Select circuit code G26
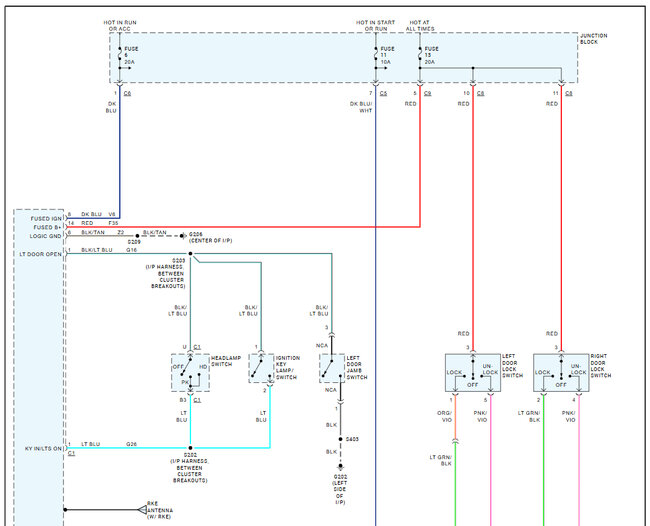This screenshot has width=650, height=526. (131, 444)
